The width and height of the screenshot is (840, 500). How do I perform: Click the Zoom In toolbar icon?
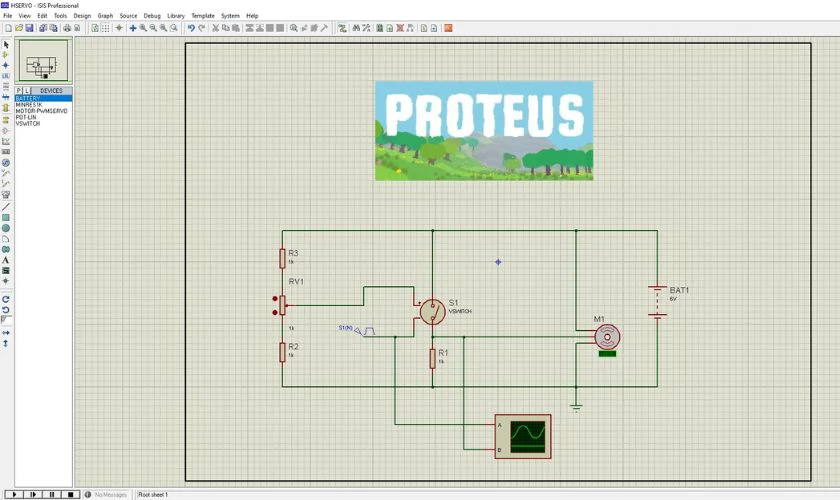coord(143,28)
